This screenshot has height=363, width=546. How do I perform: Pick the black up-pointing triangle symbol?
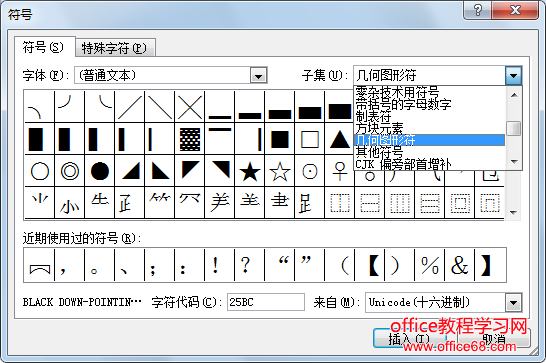point(340,139)
